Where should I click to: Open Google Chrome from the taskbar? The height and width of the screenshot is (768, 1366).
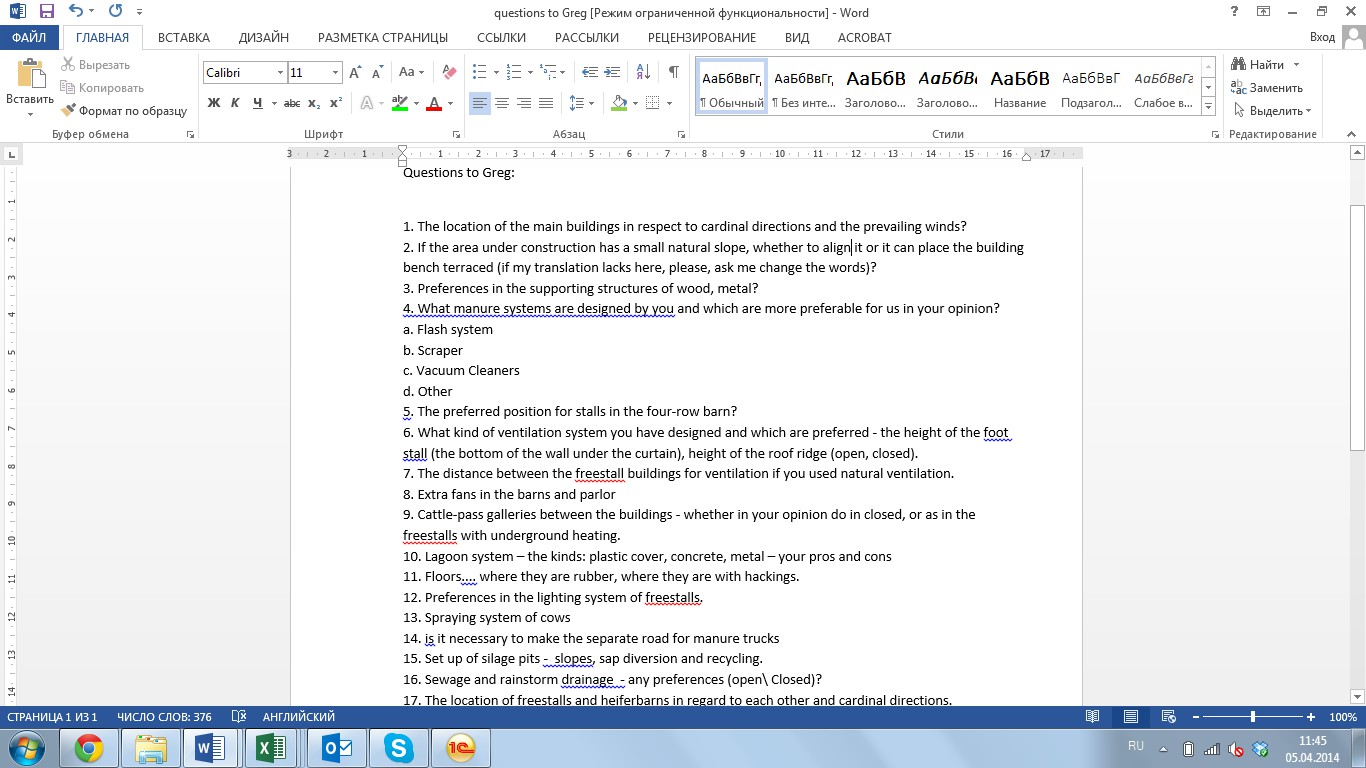tap(89, 748)
